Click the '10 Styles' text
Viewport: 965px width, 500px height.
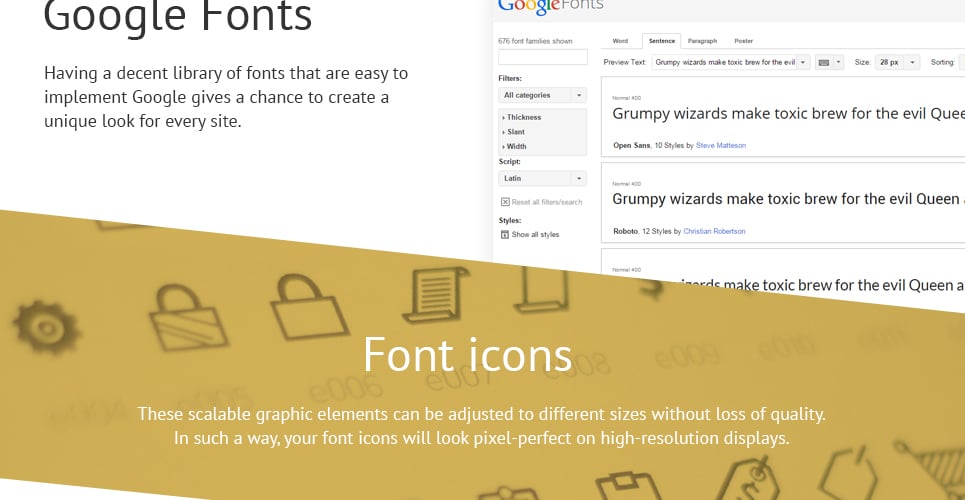[x=668, y=146]
